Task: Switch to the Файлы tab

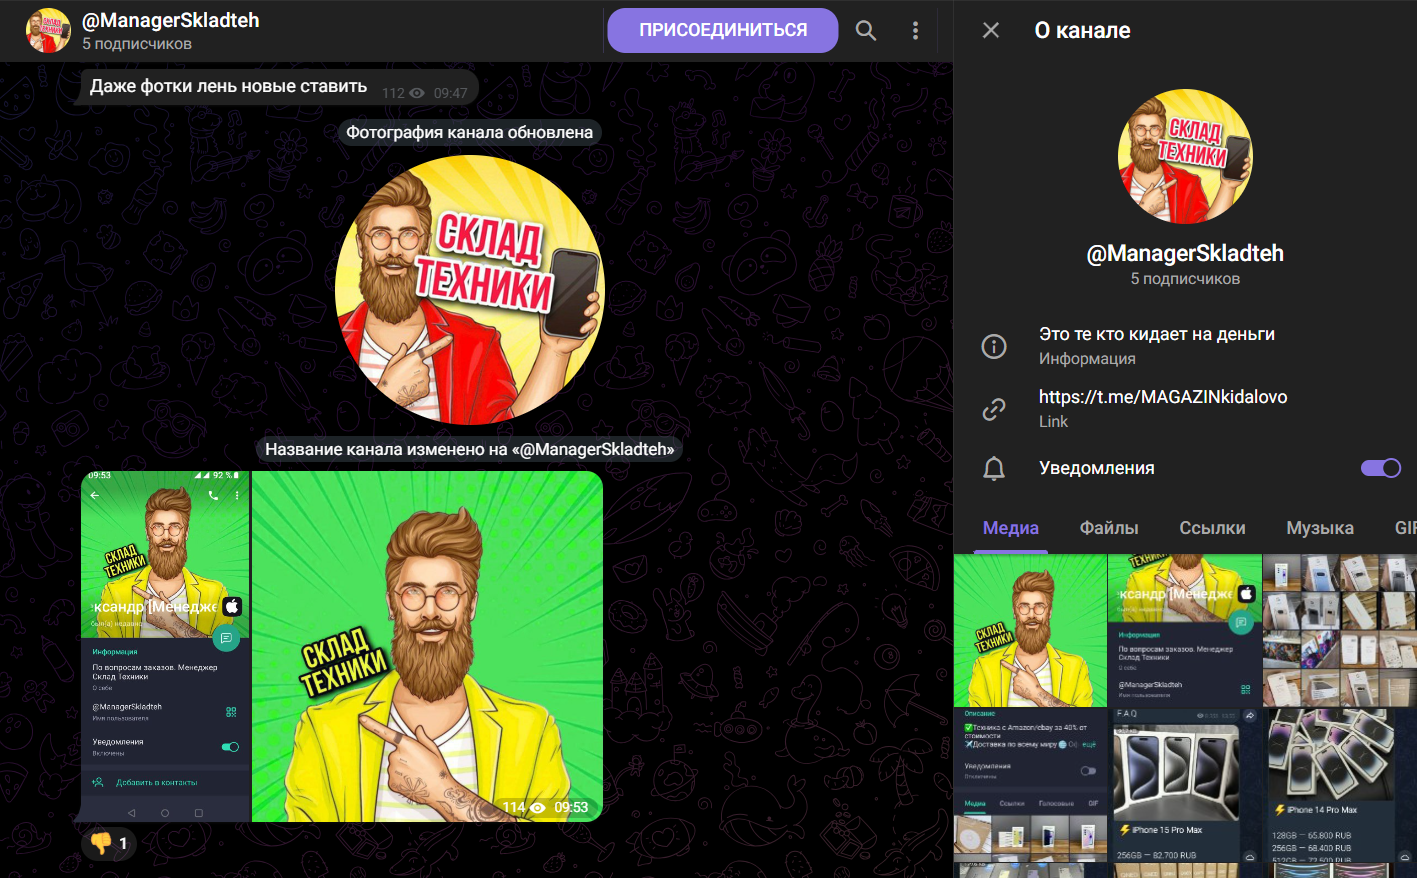Action: tap(1108, 528)
